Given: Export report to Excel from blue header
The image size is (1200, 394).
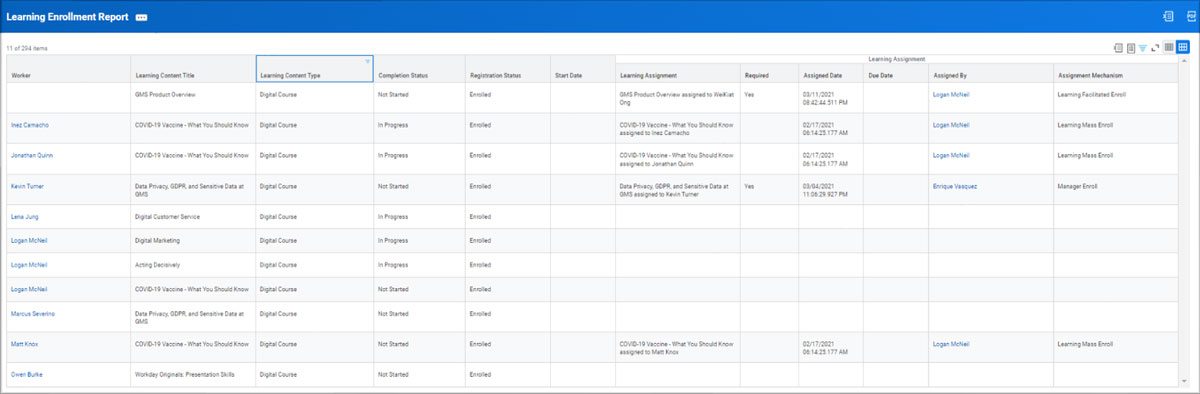Looking at the screenshot, I should tap(1167, 17).
